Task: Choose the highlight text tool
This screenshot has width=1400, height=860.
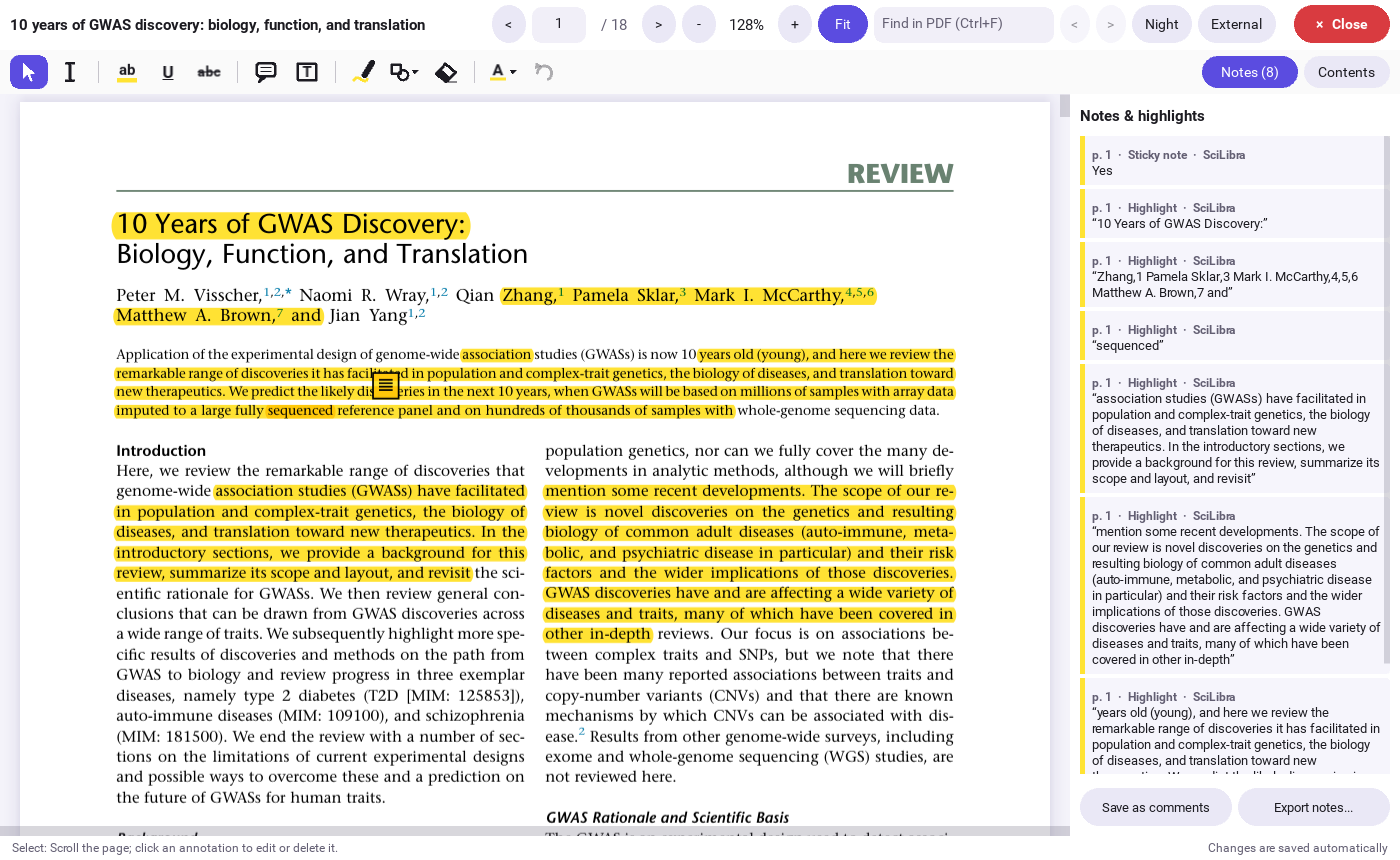Action: pos(127,72)
